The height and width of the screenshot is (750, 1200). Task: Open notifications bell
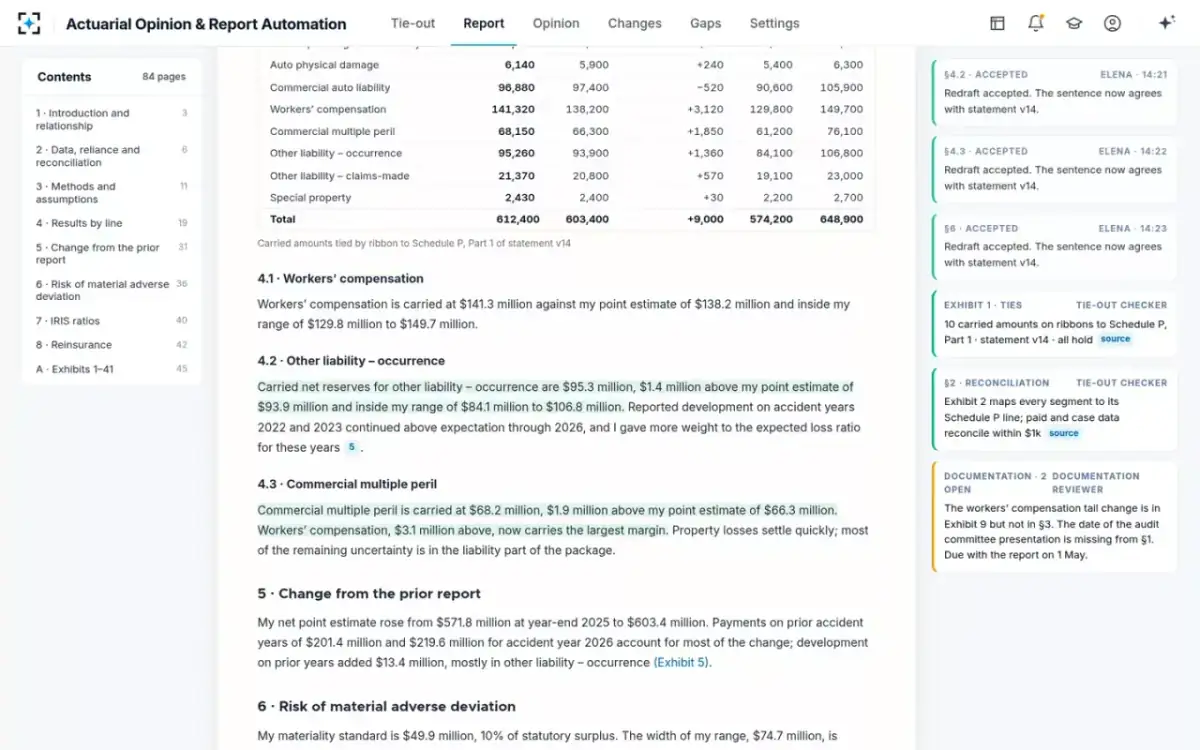[1035, 23]
